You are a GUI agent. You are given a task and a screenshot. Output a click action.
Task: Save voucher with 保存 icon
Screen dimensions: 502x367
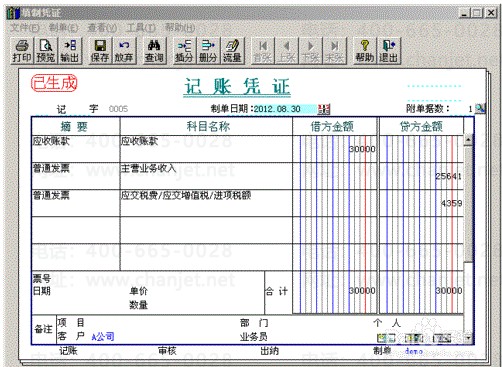(x=100, y=51)
